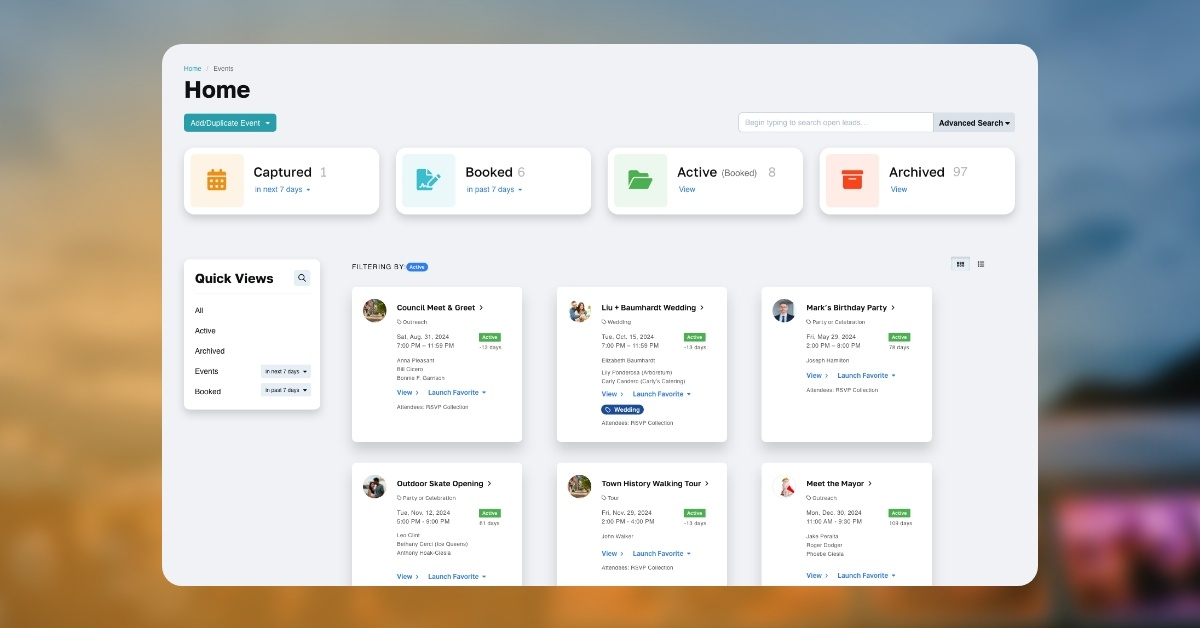Viewport: 1200px width, 628px height.
Task: Click Active status badge on Mark's Birthday Party
Action: [x=899, y=337]
